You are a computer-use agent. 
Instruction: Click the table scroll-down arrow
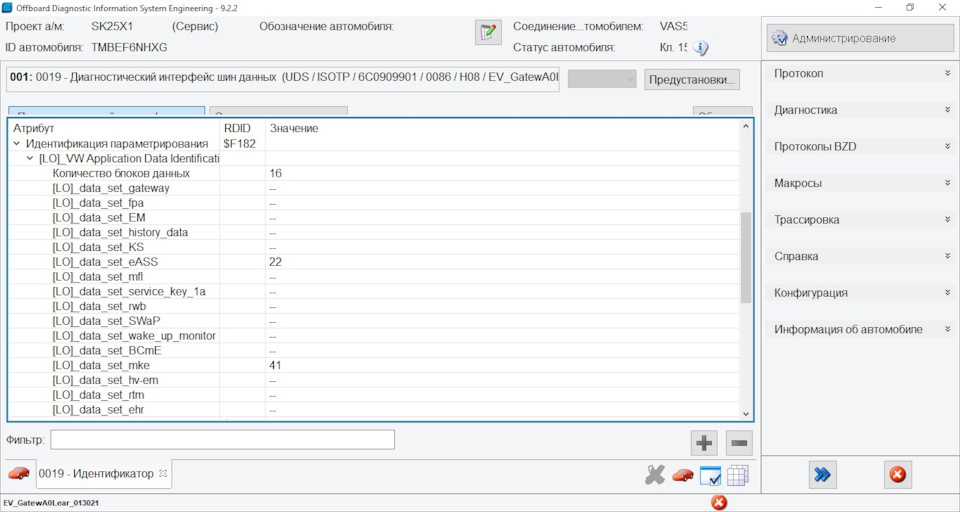pyautogui.click(x=746, y=414)
